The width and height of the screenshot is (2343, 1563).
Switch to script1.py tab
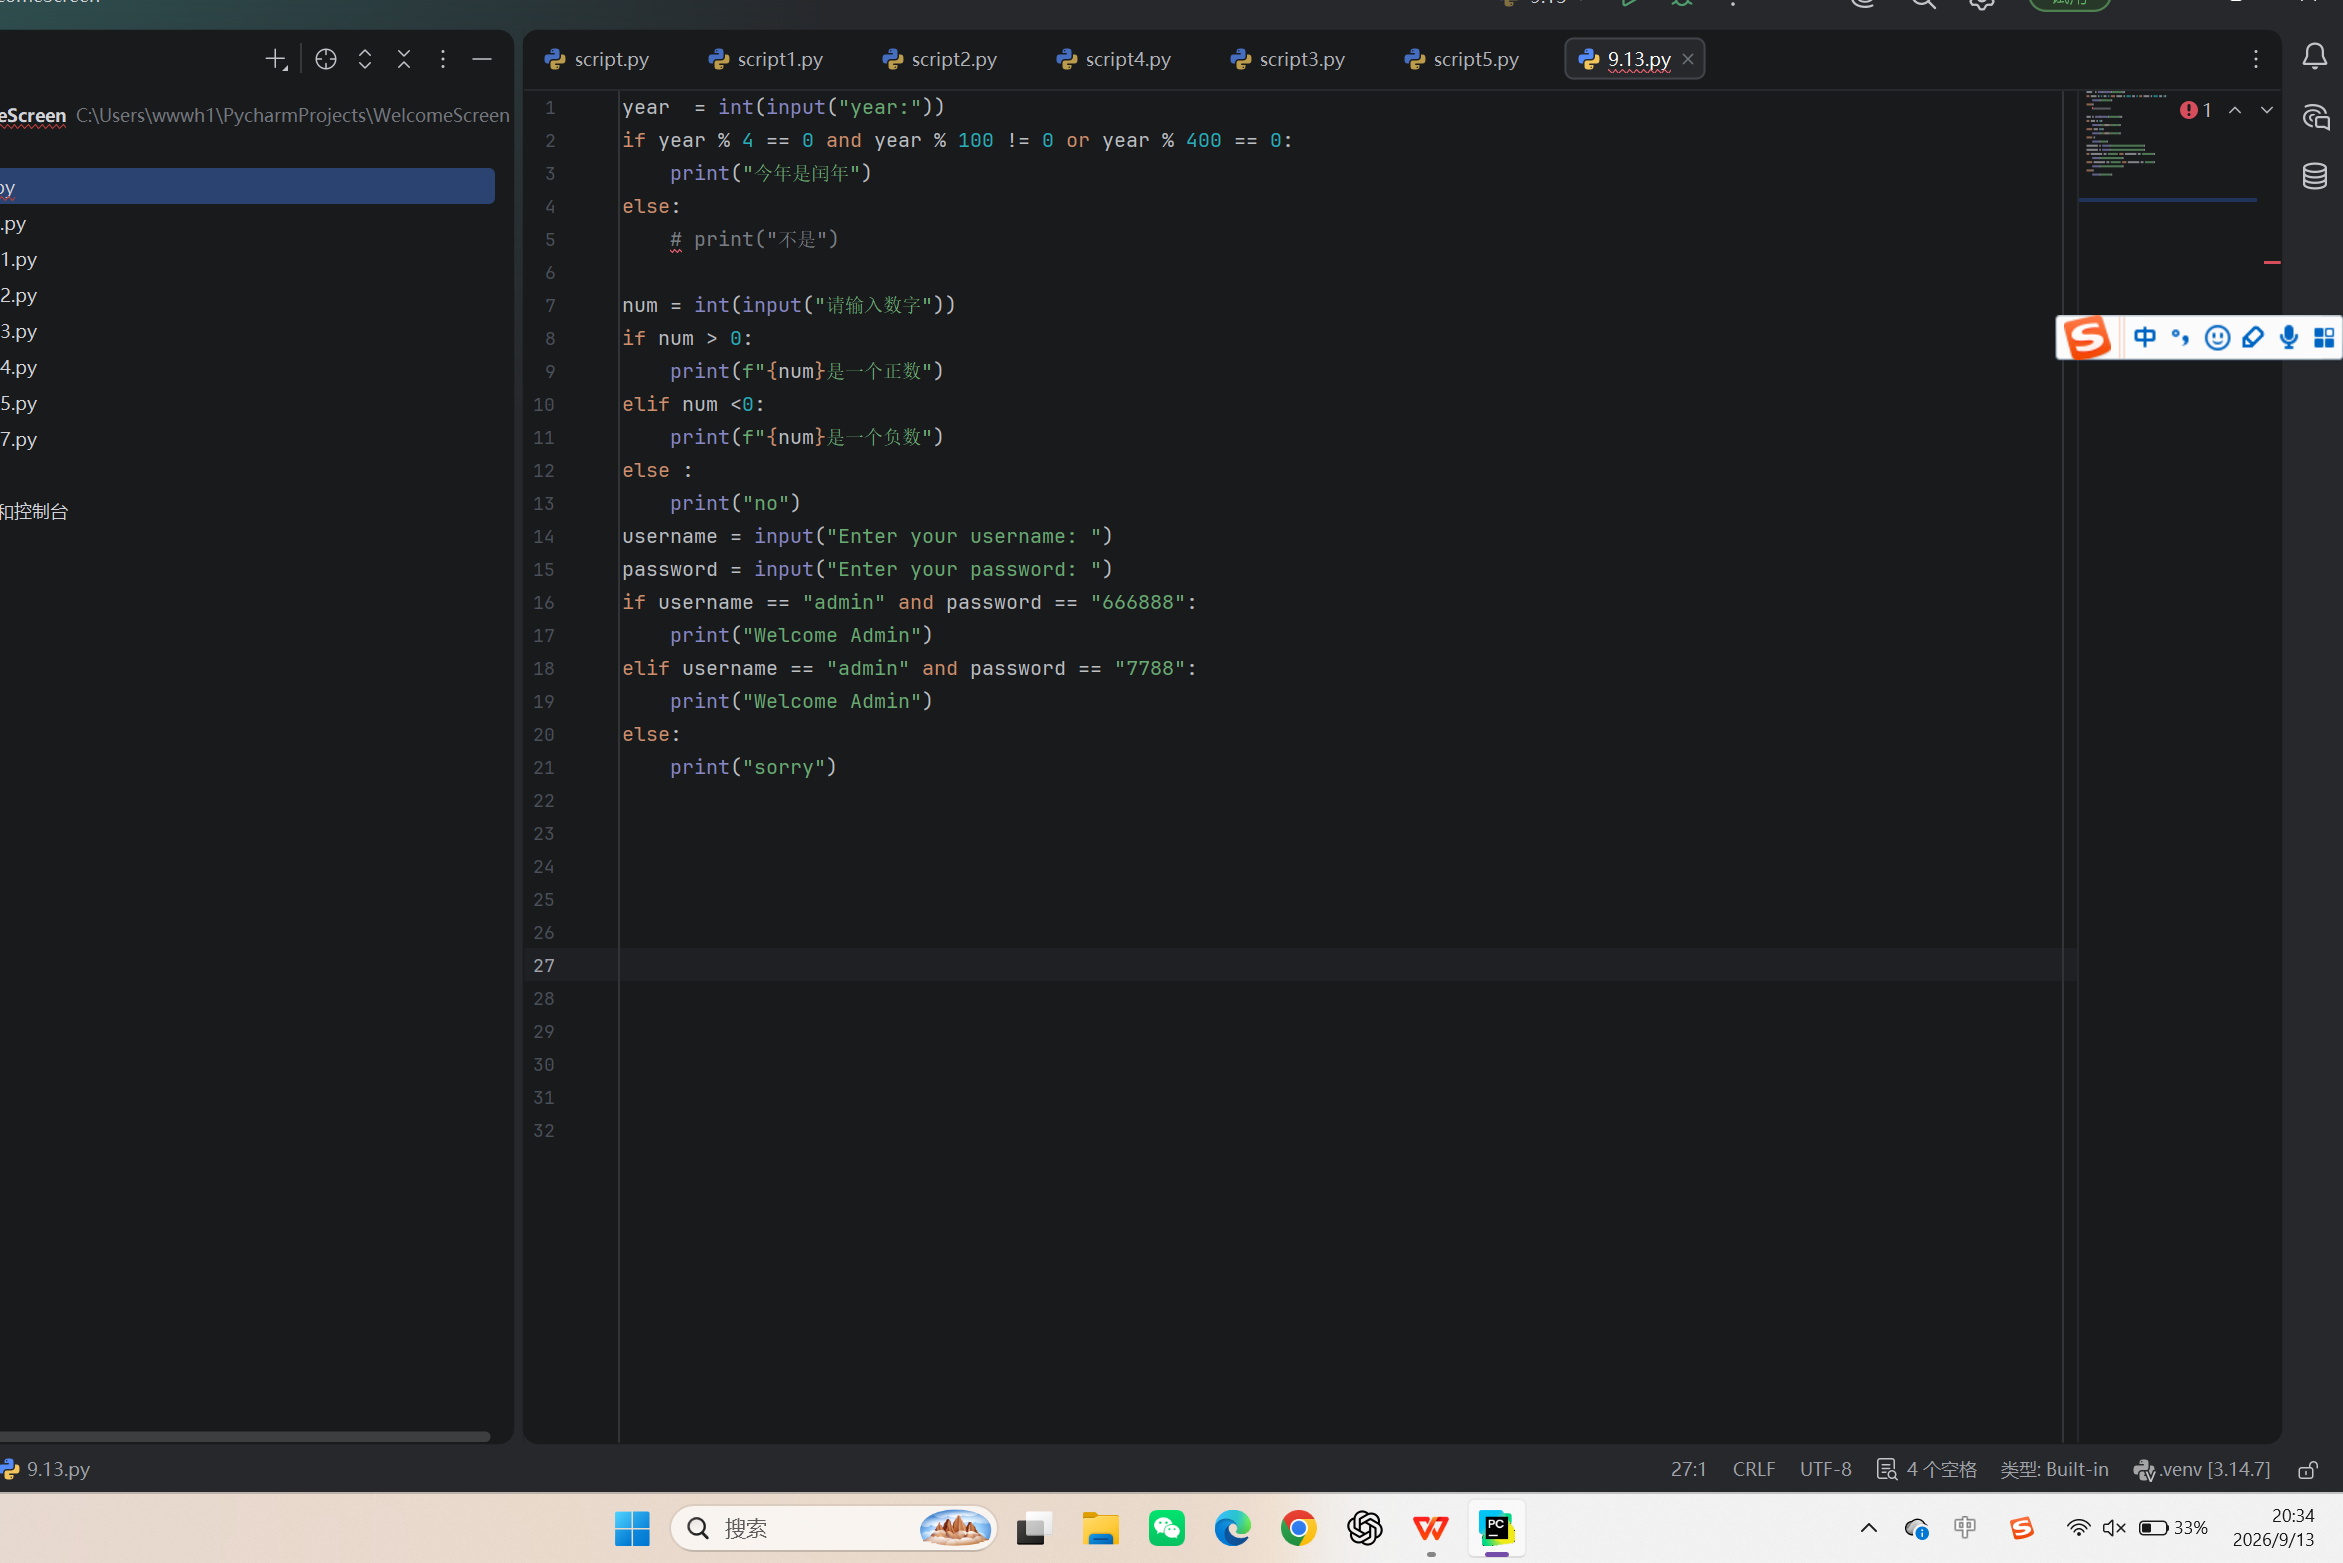(x=766, y=60)
